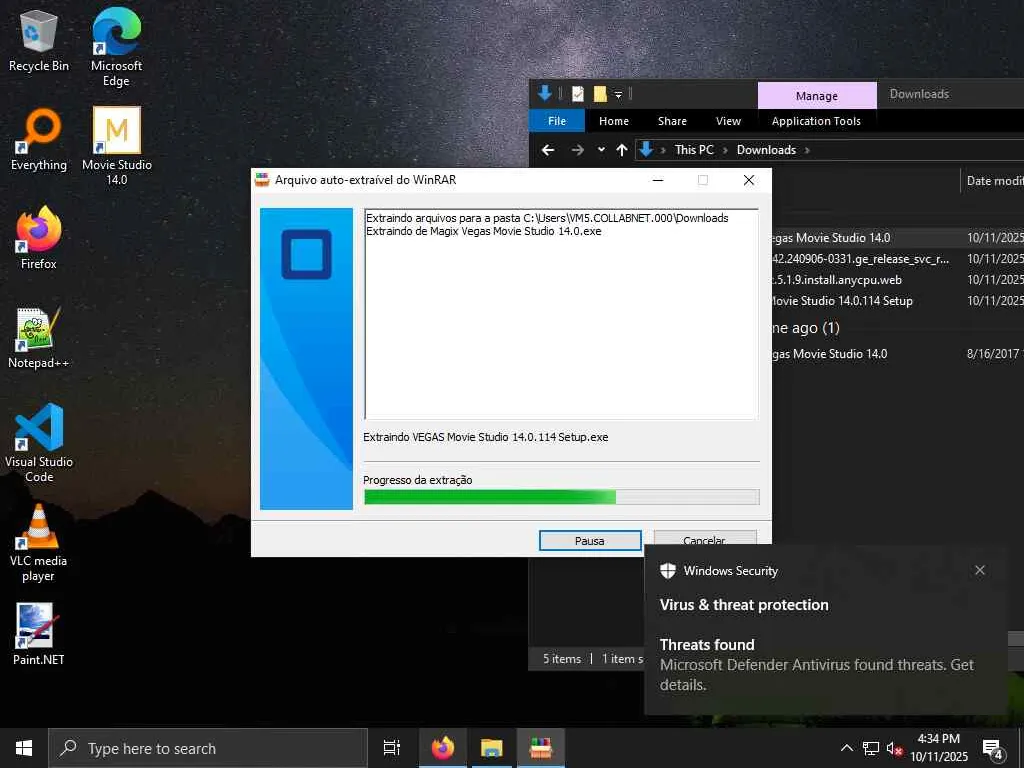Go up one folder level
The width and height of the screenshot is (1024, 768).
tap(621, 150)
